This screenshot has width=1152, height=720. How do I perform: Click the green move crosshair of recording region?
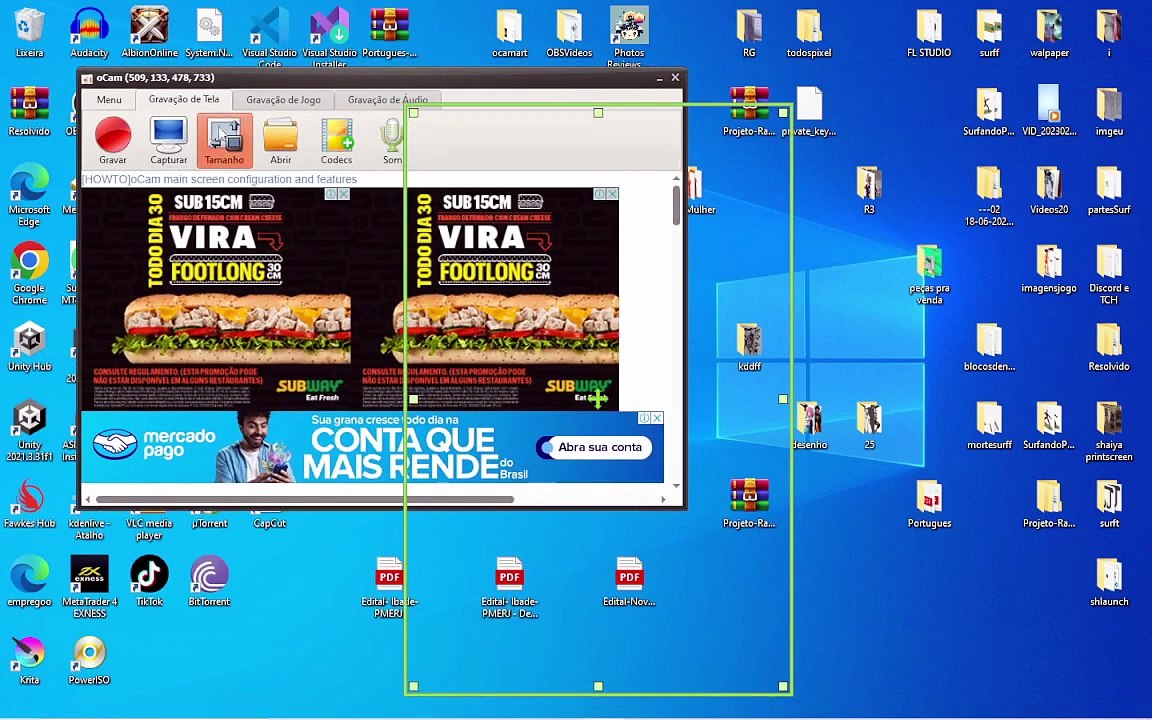[598, 399]
